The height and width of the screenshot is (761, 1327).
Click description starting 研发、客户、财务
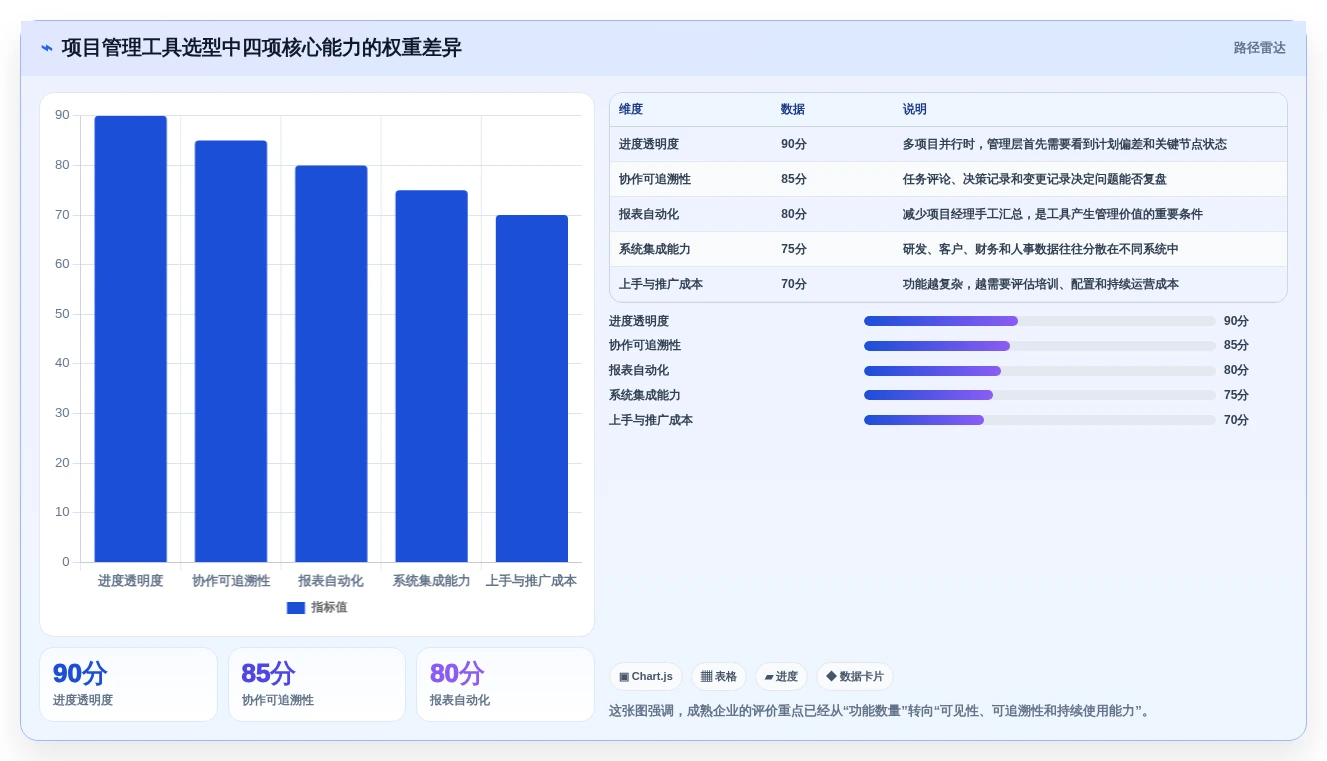click(1041, 250)
